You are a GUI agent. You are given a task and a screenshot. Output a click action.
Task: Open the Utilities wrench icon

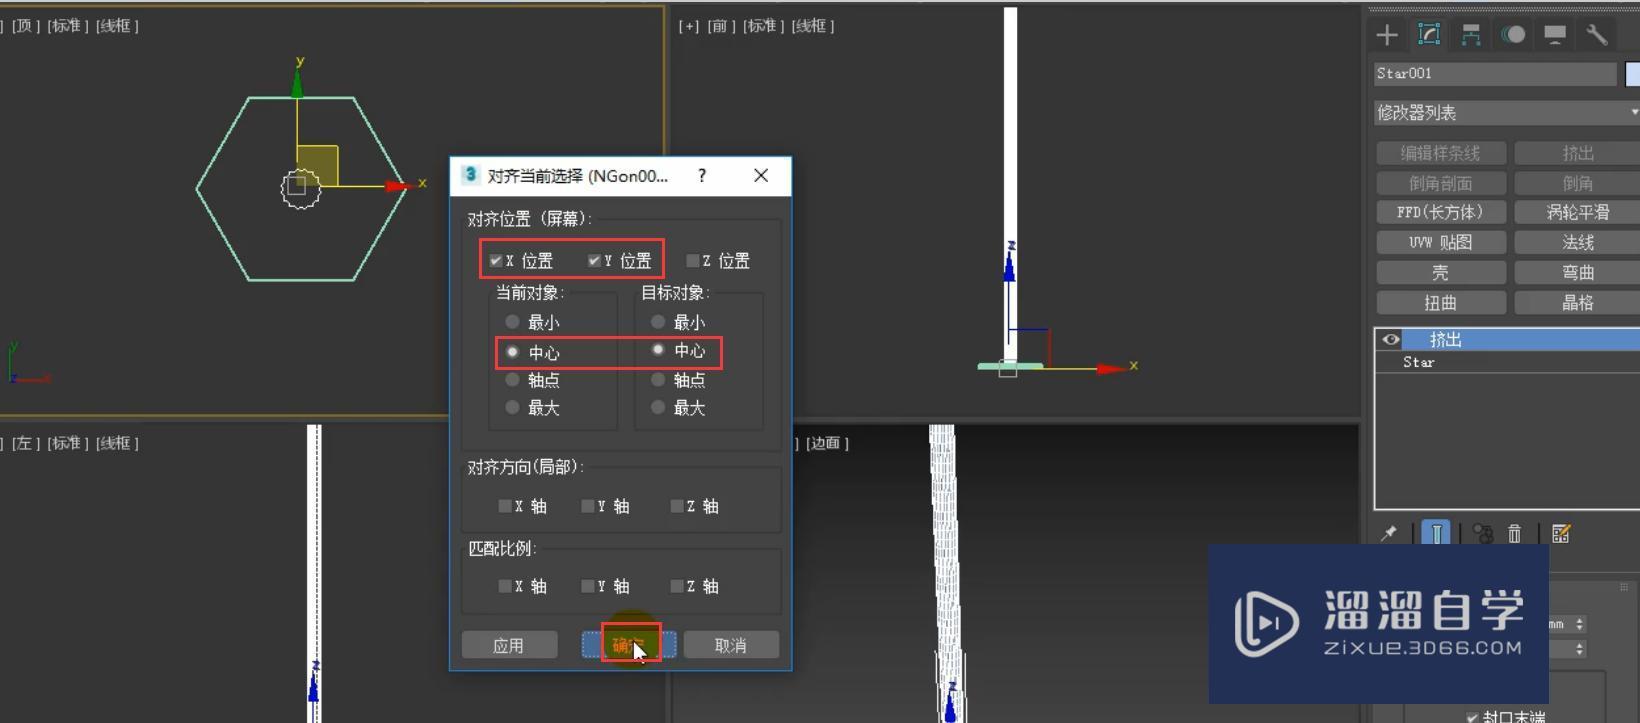[1597, 35]
